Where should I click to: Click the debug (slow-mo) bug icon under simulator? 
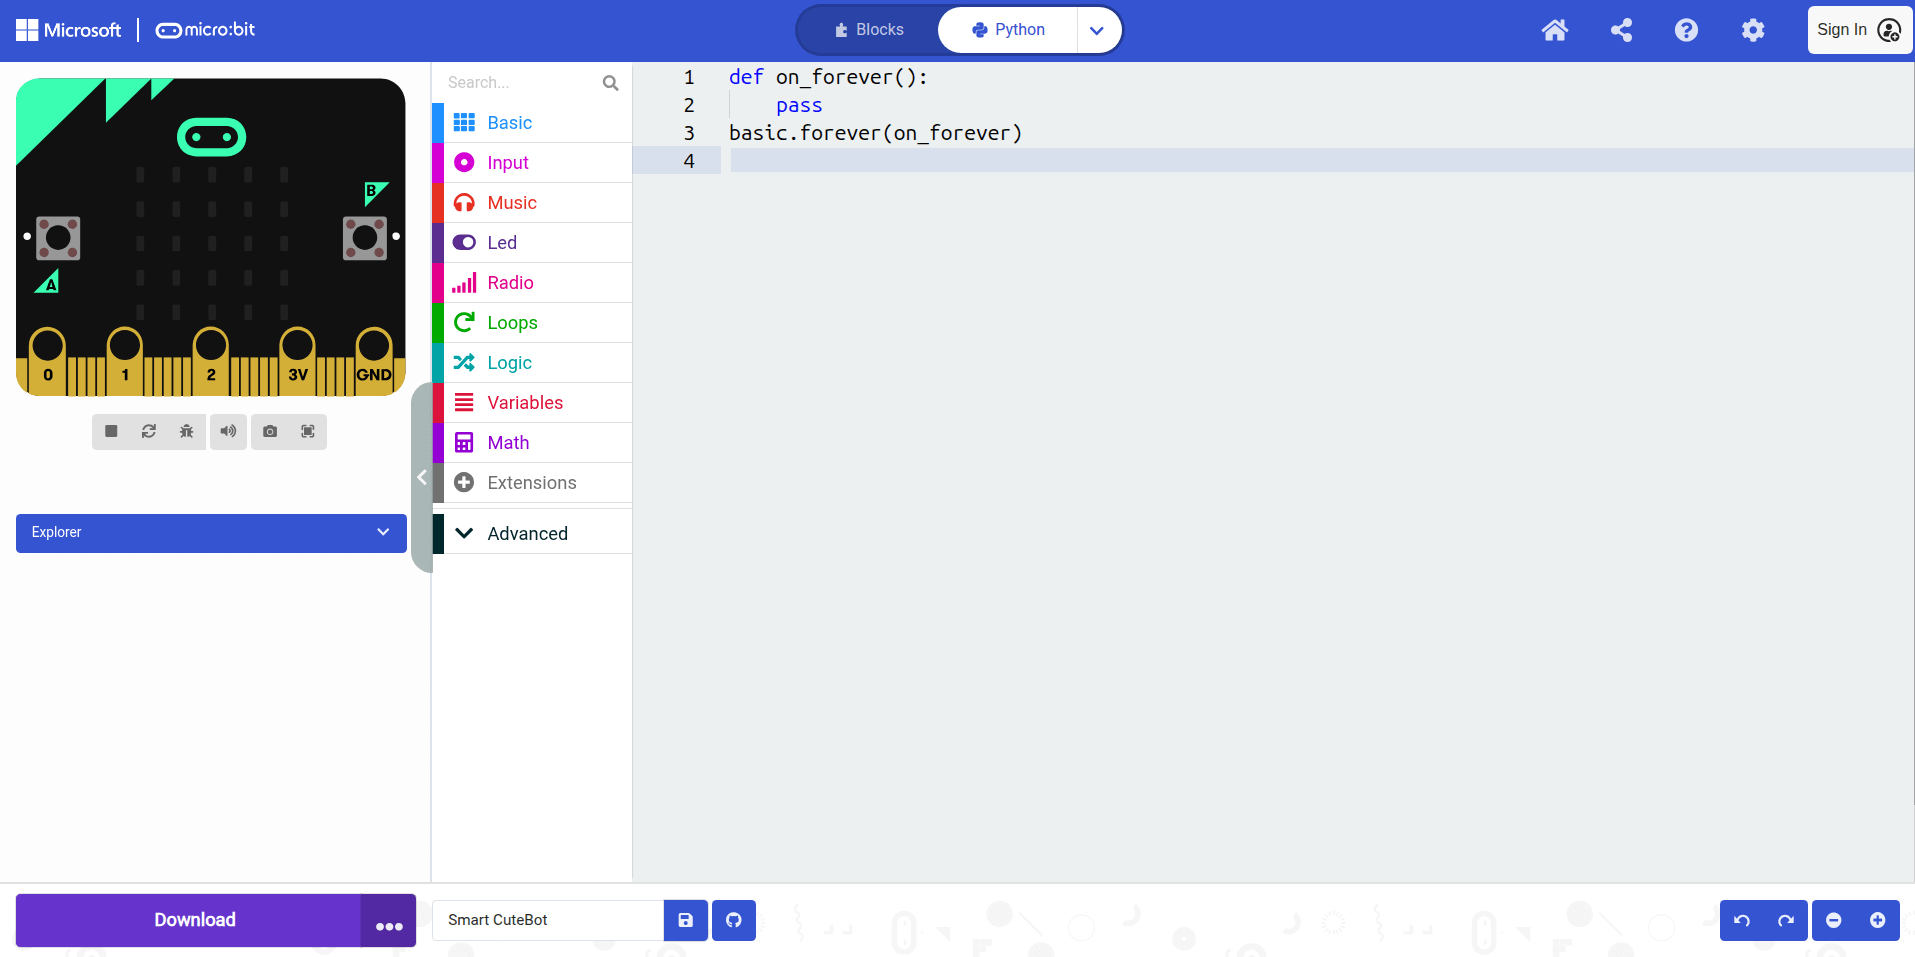186,431
